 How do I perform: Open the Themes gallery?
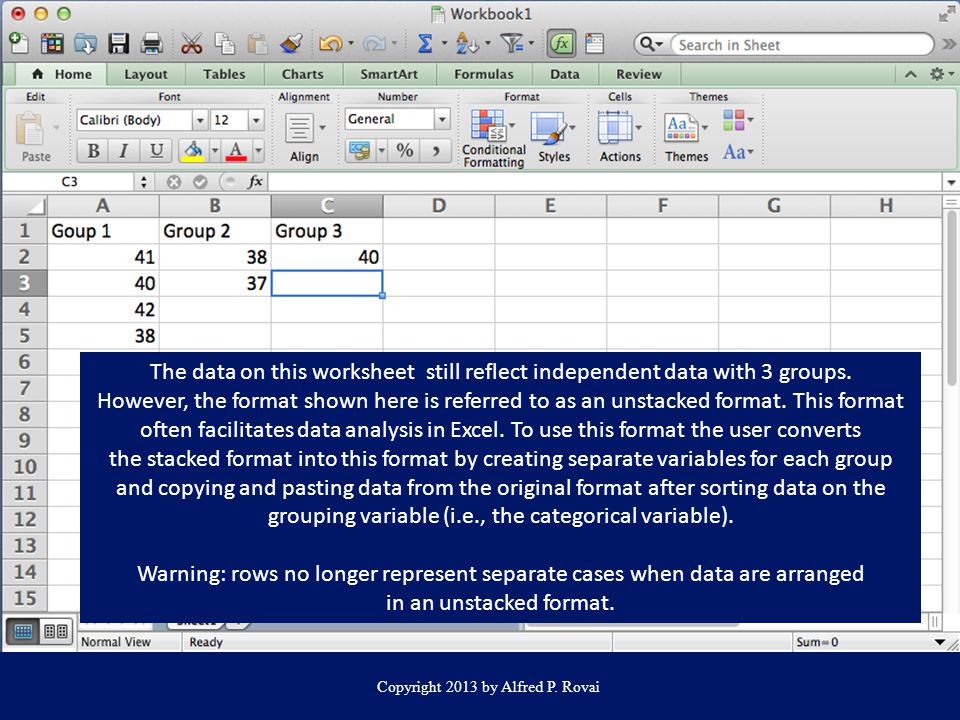686,137
